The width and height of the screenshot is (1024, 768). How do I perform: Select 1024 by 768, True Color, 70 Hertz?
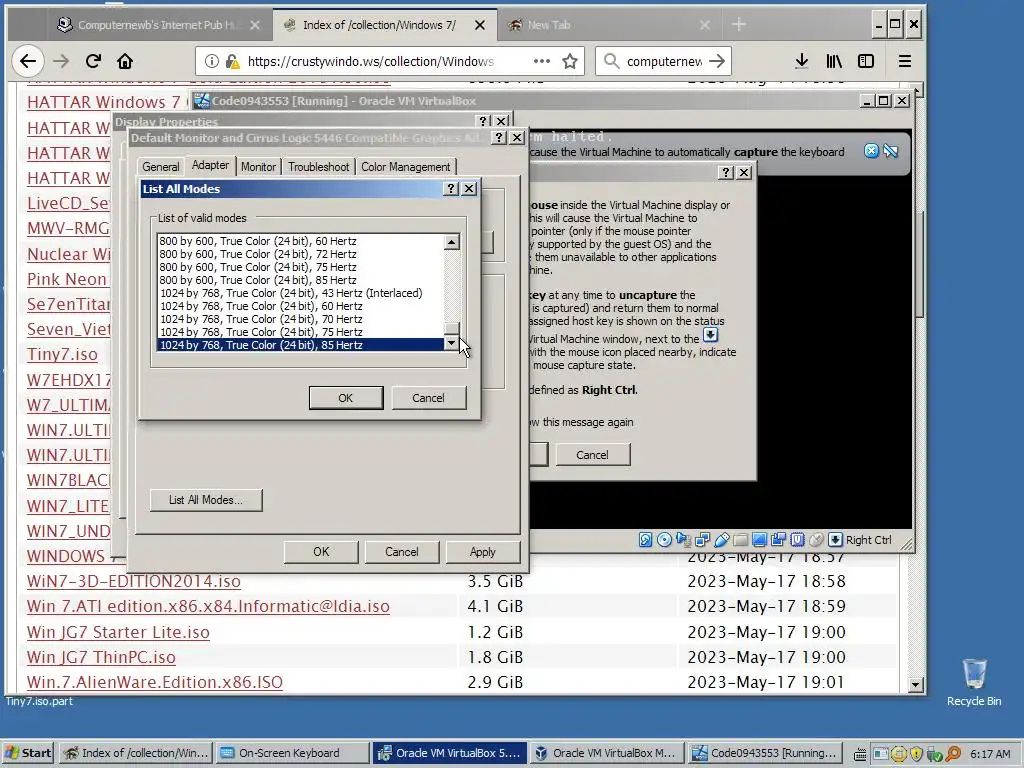[300, 319]
